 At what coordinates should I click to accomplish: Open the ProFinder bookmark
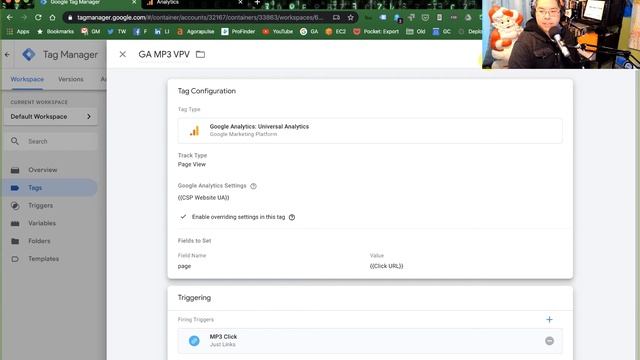click(238, 31)
